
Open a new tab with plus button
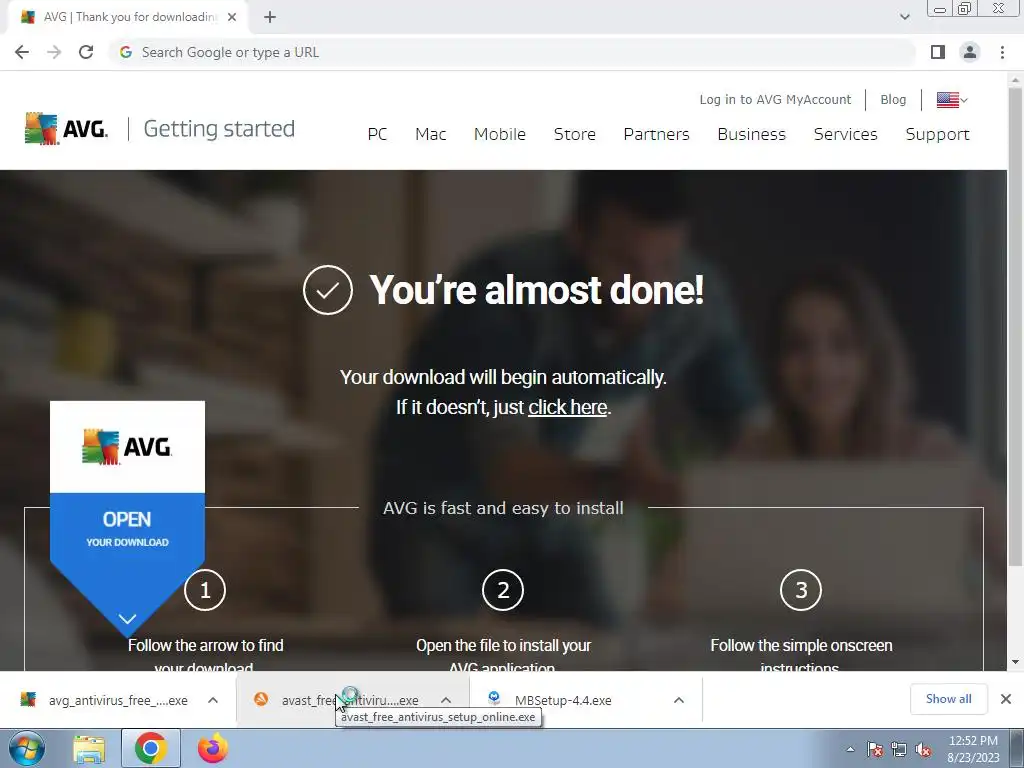pyautogui.click(x=270, y=17)
